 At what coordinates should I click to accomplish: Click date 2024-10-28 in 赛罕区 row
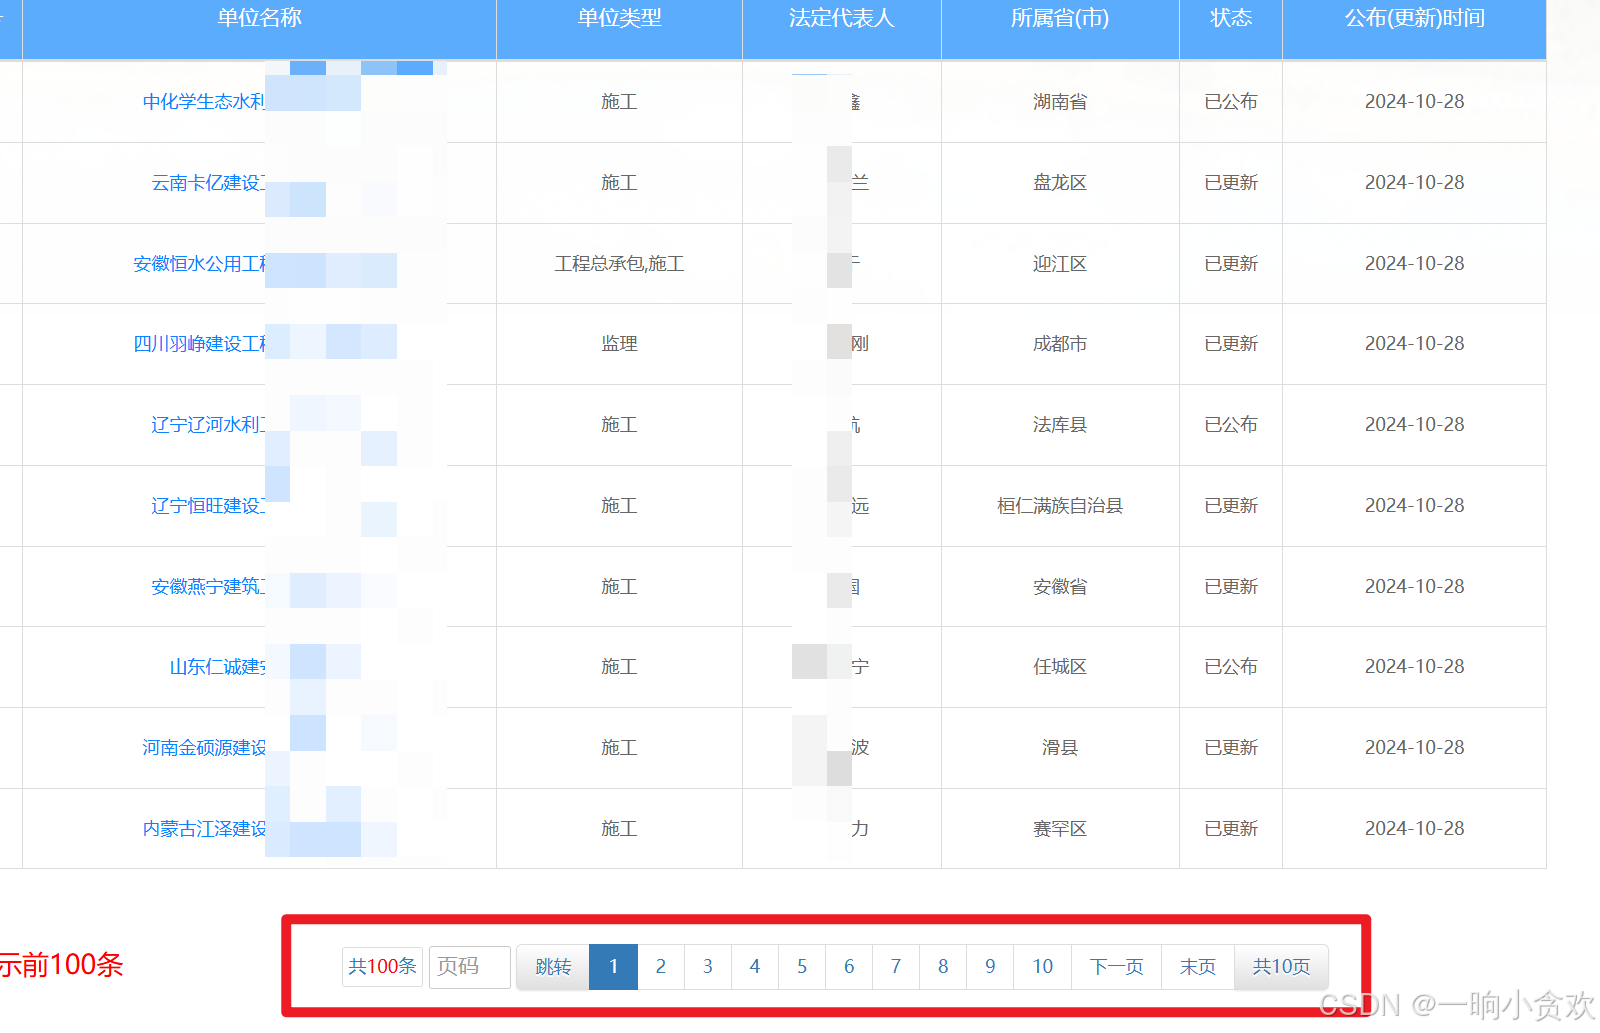1414,829
